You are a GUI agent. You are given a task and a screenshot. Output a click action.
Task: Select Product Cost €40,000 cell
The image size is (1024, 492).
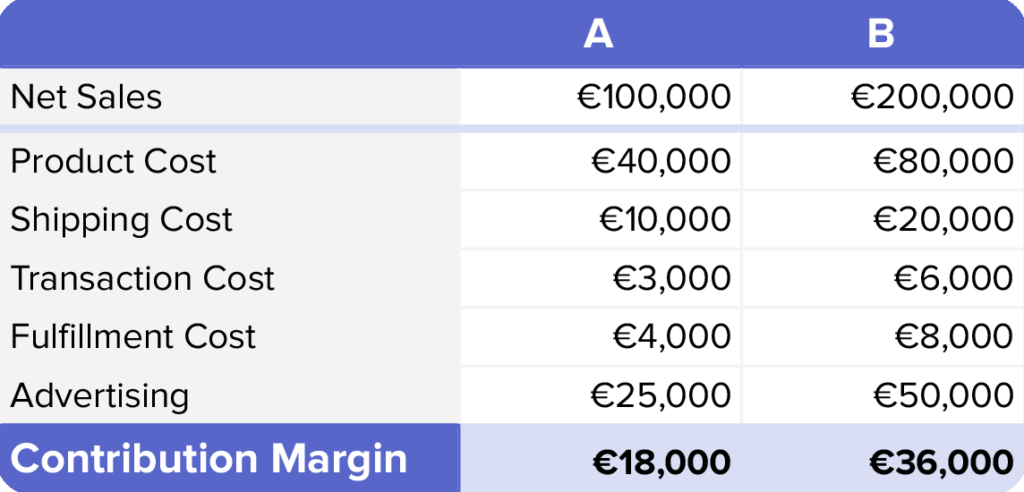click(x=663, y=161)
